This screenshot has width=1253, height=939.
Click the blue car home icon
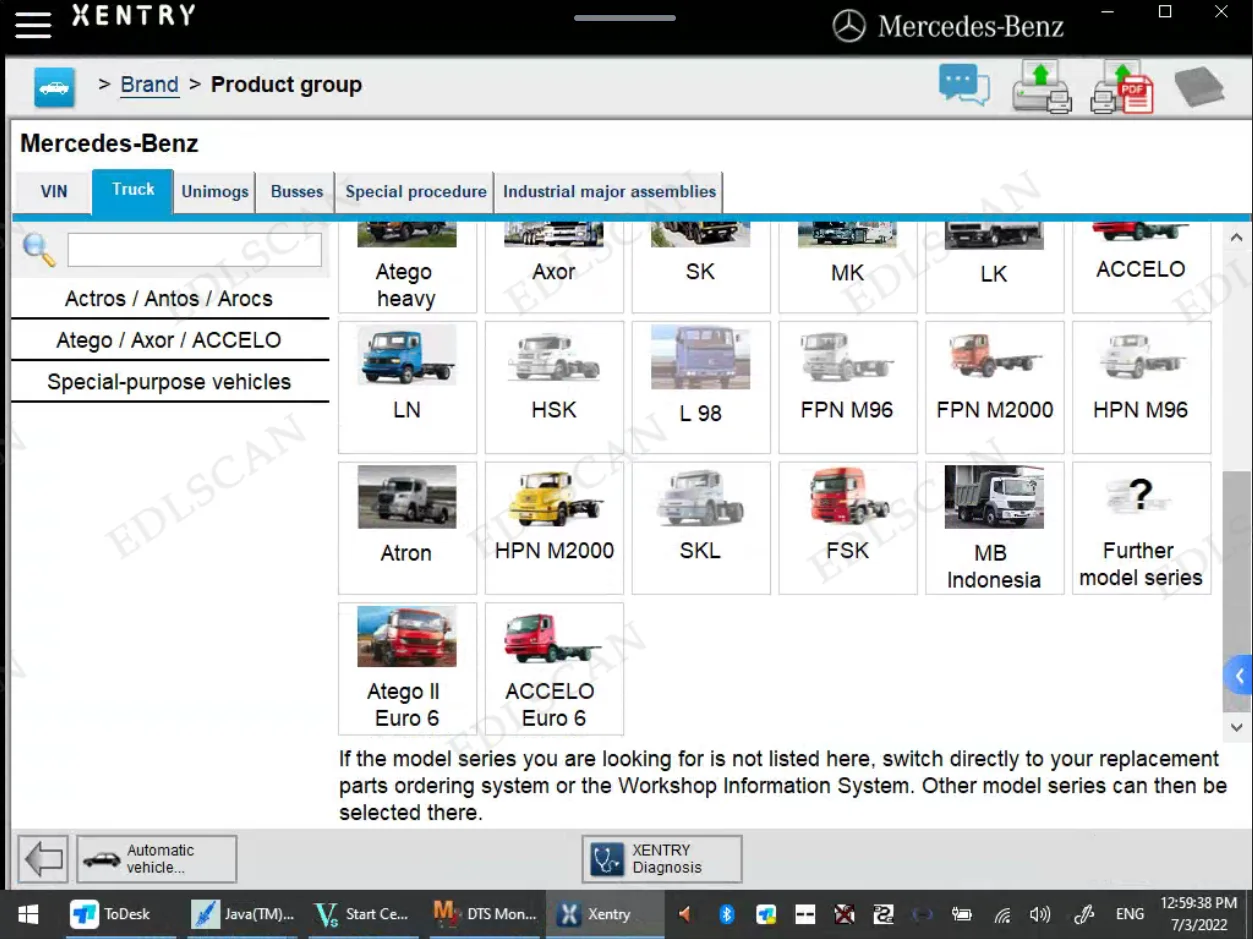click(55, 87)
